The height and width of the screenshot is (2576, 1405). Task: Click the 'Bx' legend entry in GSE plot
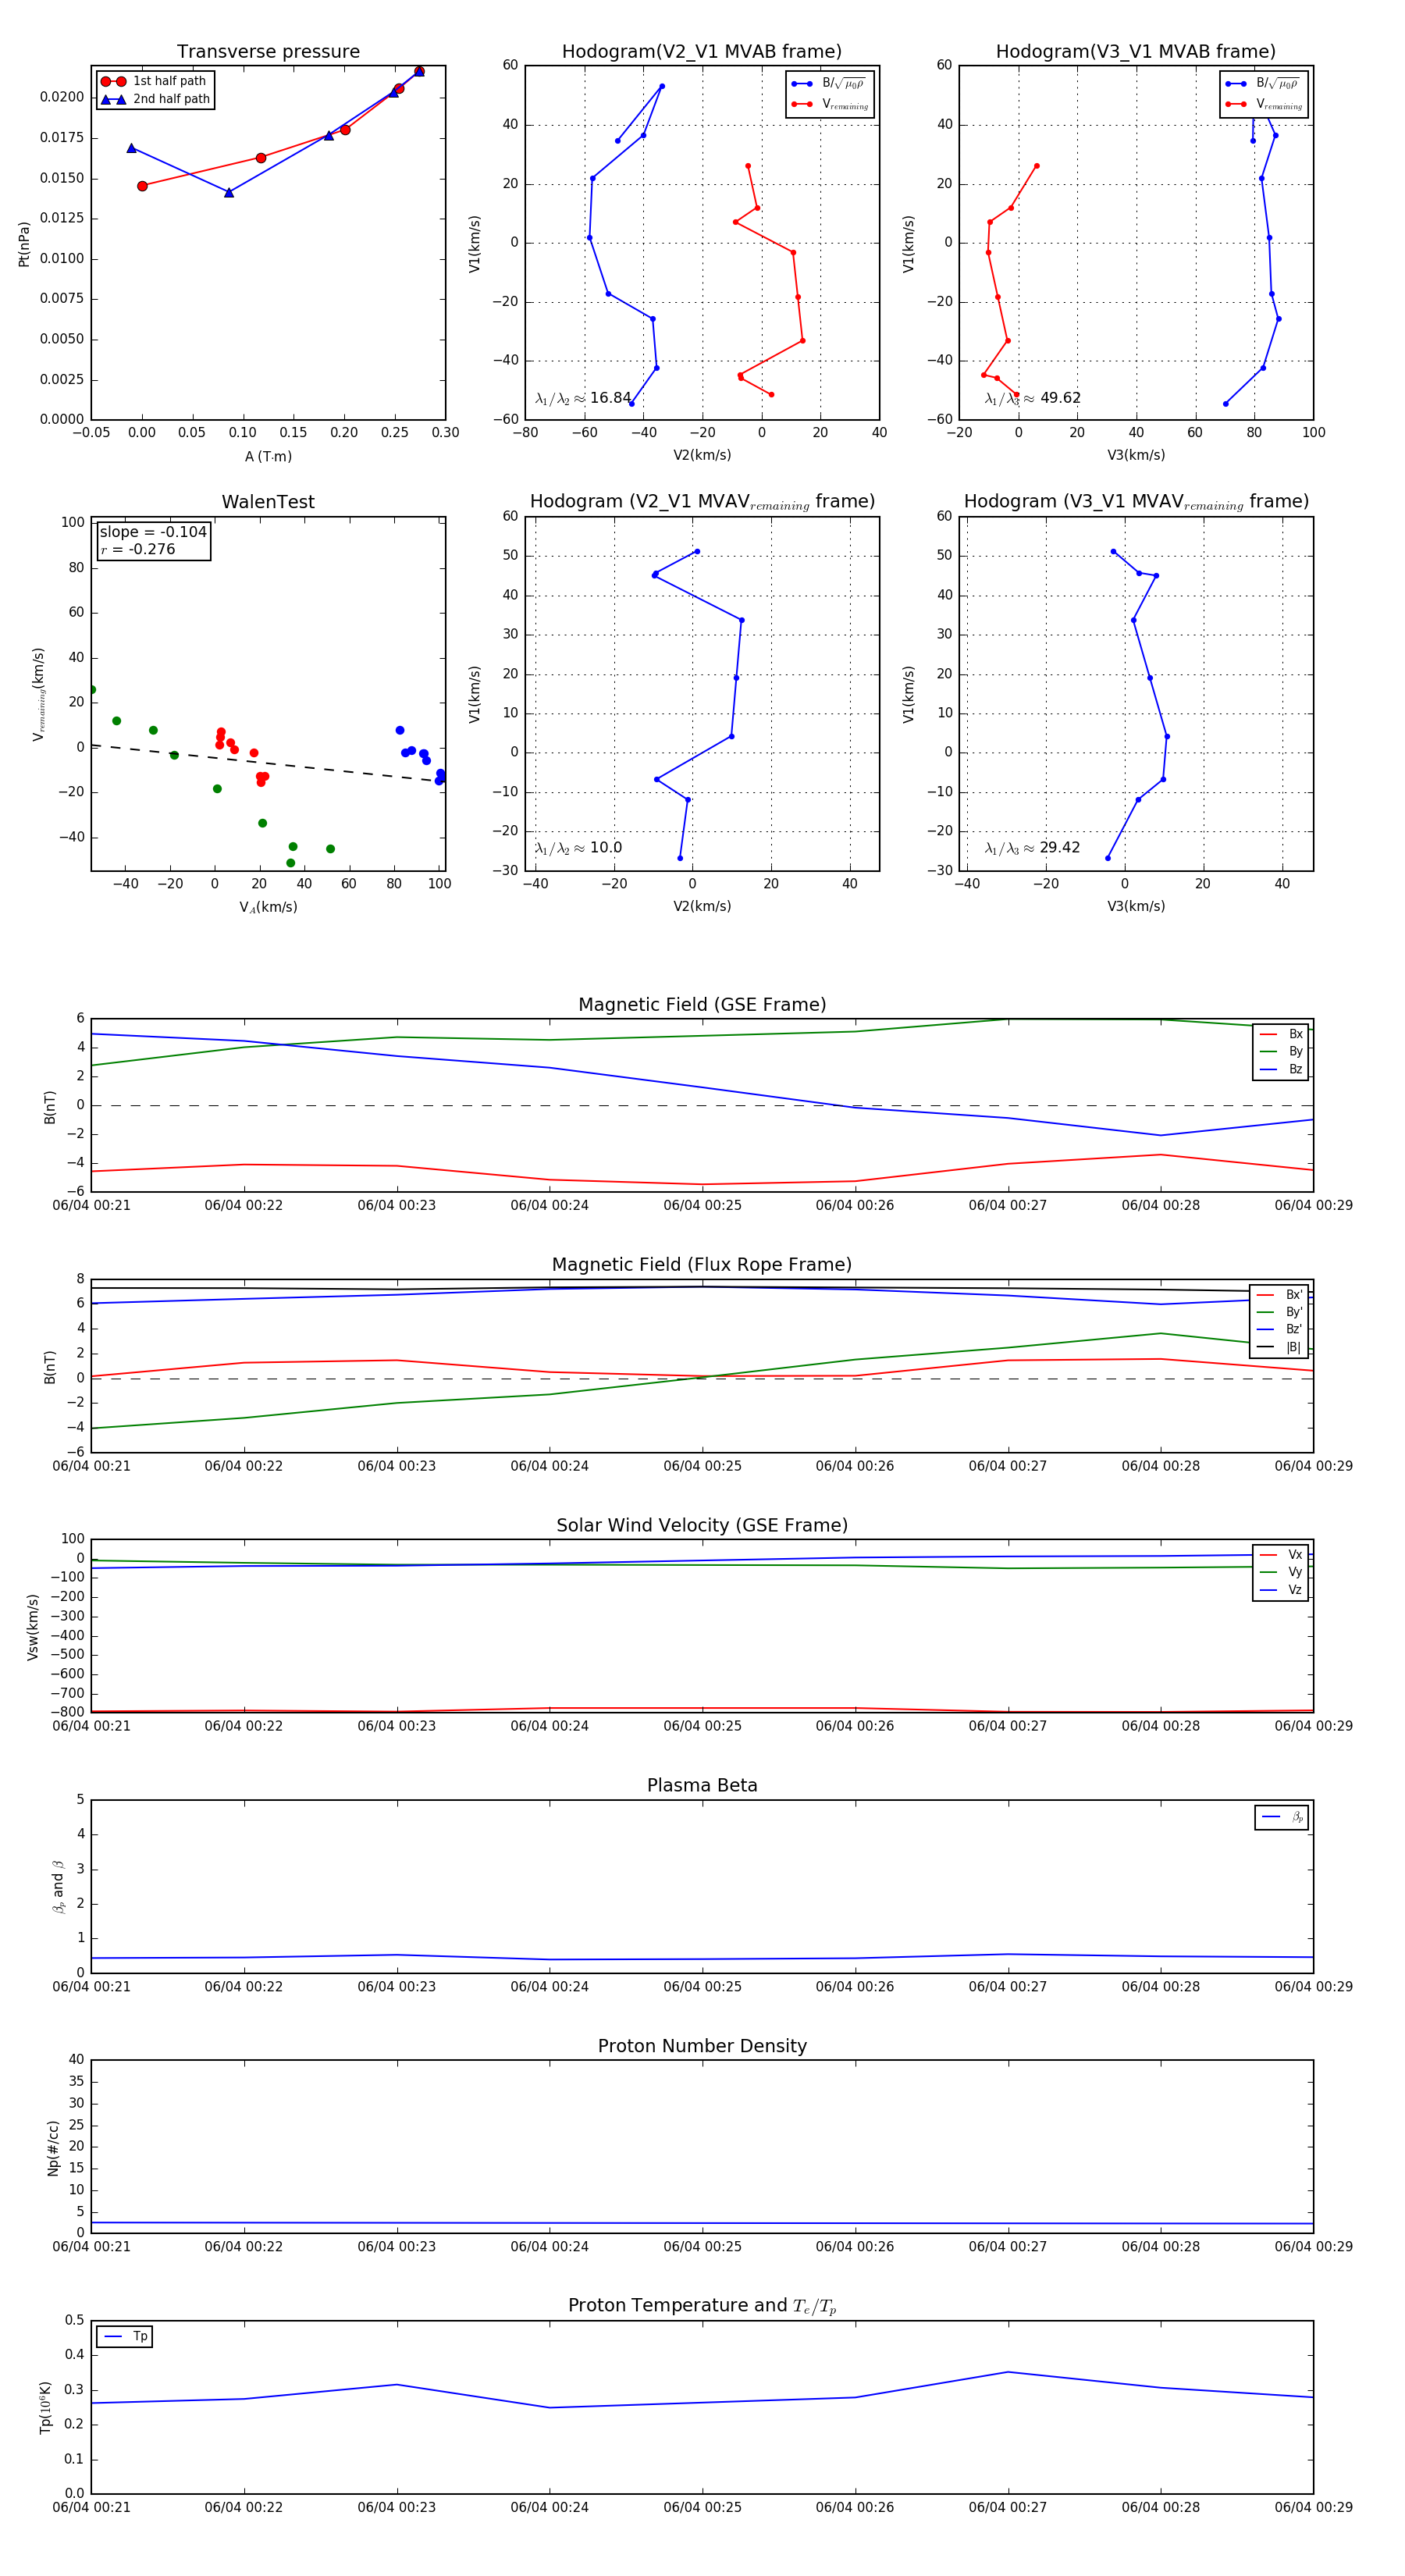tap(1281, 1034)
